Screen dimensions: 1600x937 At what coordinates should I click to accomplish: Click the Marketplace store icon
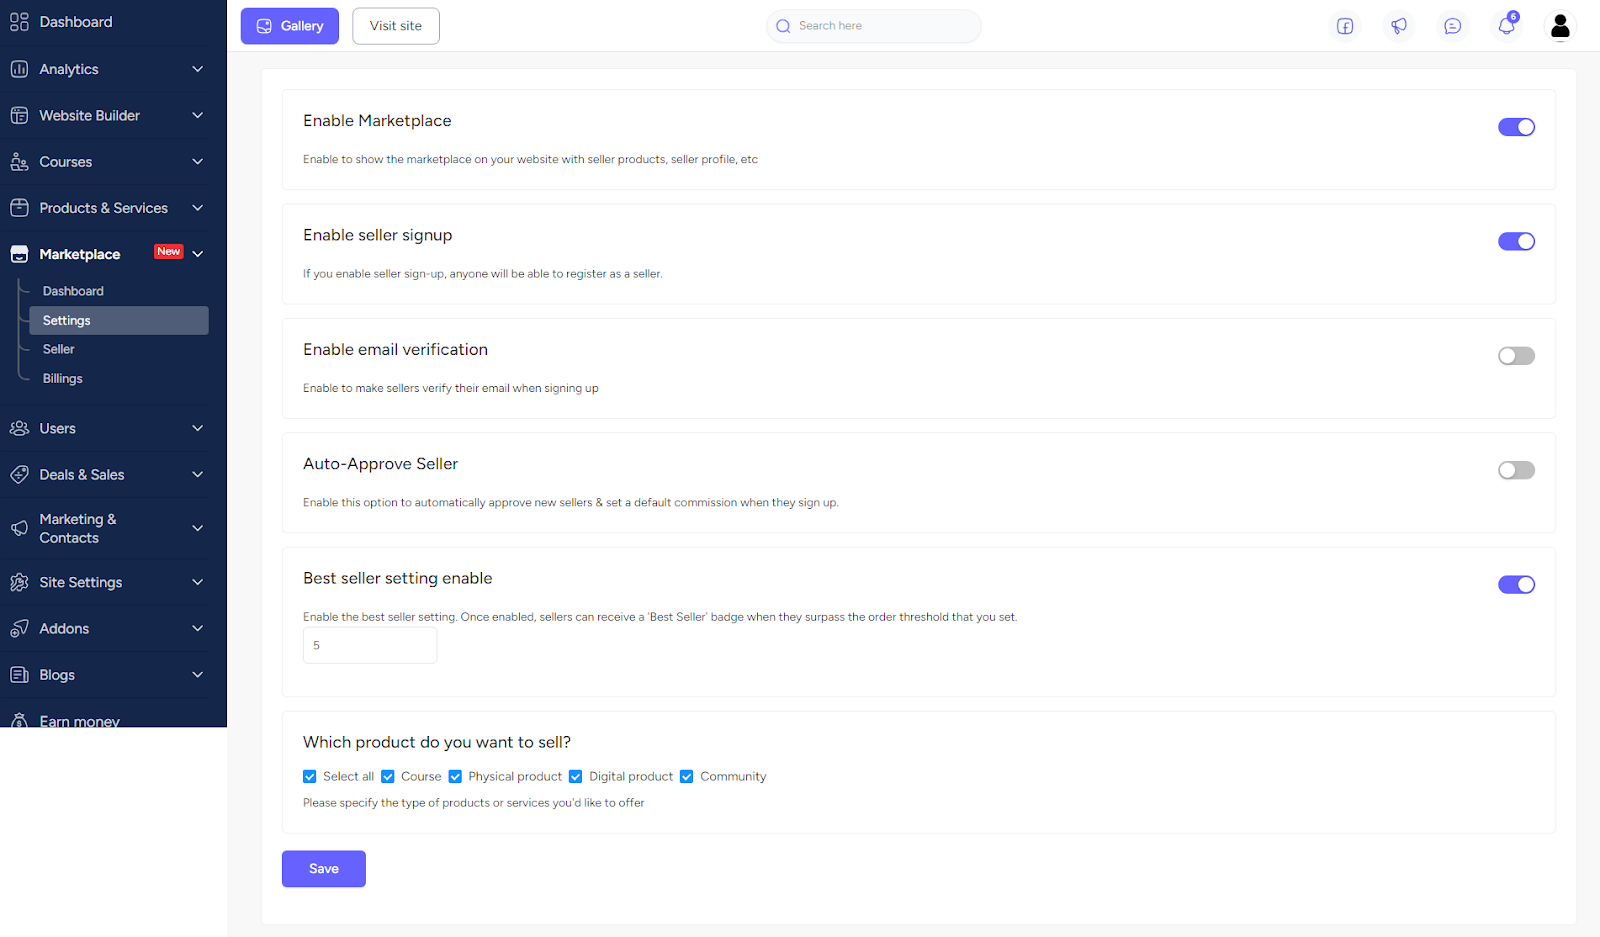[x=19, y=254]
